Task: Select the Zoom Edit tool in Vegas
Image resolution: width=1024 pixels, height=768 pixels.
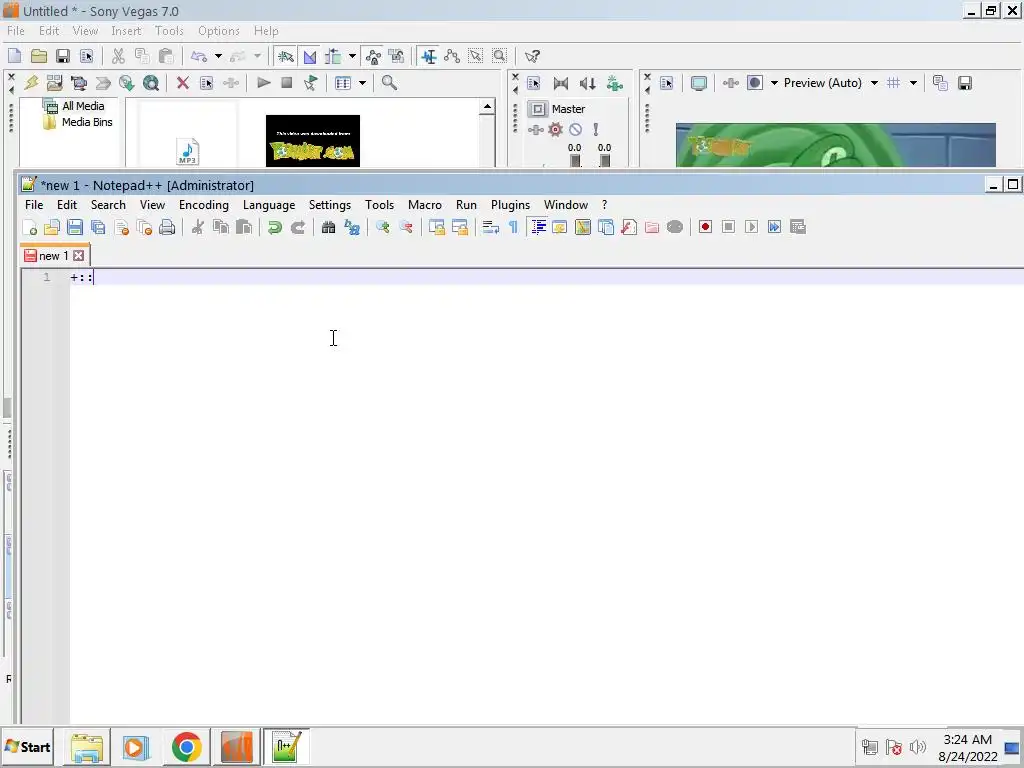Action: pos(500,56)
